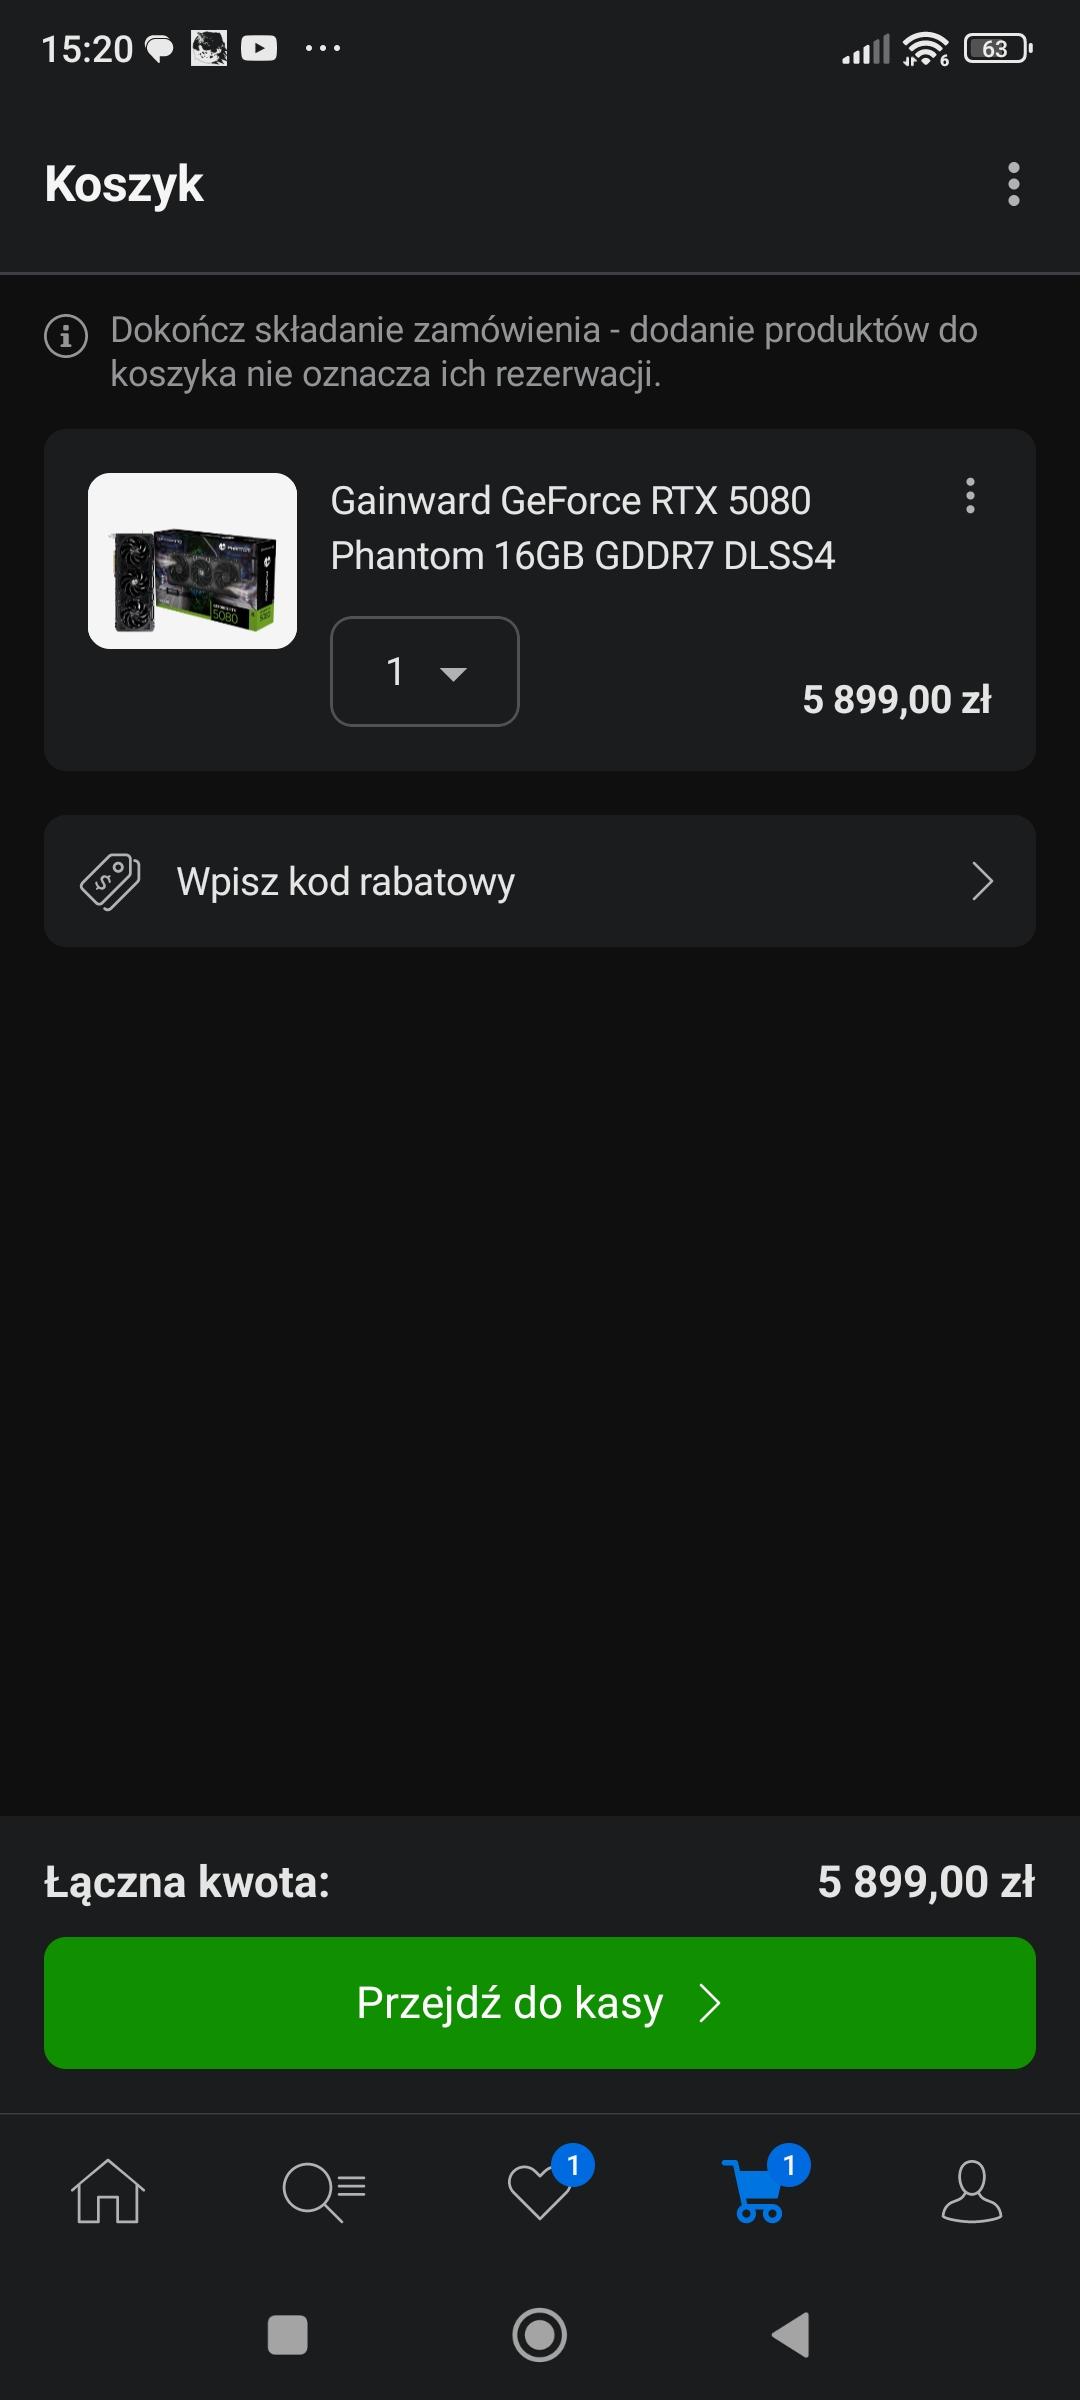Expand the Wpisz kod rabatowy chevron

[982, 882]
